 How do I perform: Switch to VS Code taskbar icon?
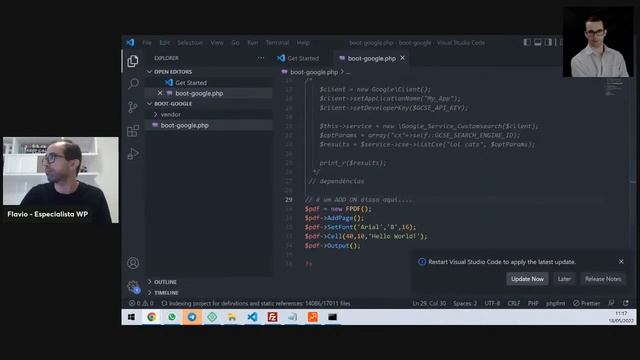(252, 317)
